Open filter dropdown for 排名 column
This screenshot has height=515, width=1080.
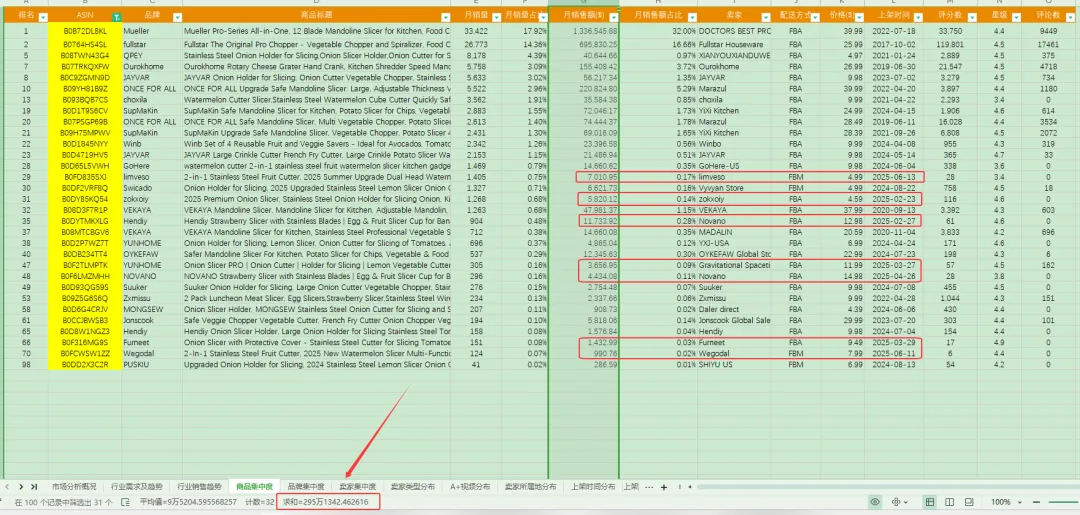pos(43,17)
